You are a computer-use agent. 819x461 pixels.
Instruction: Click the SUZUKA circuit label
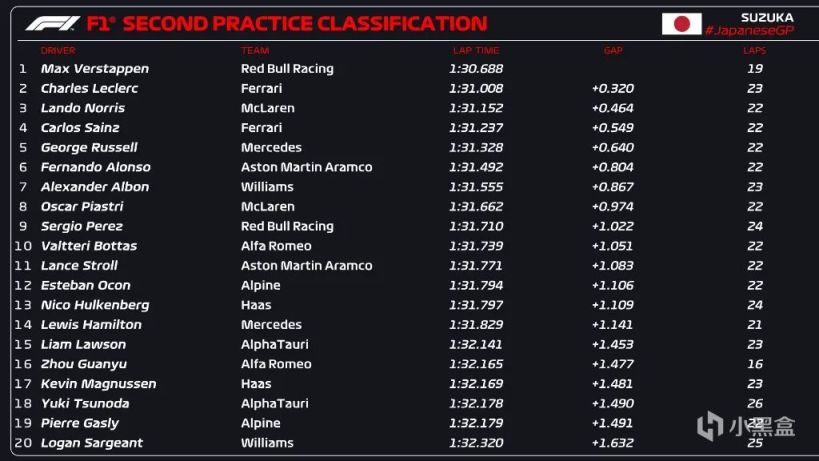(x=767, y=17)
